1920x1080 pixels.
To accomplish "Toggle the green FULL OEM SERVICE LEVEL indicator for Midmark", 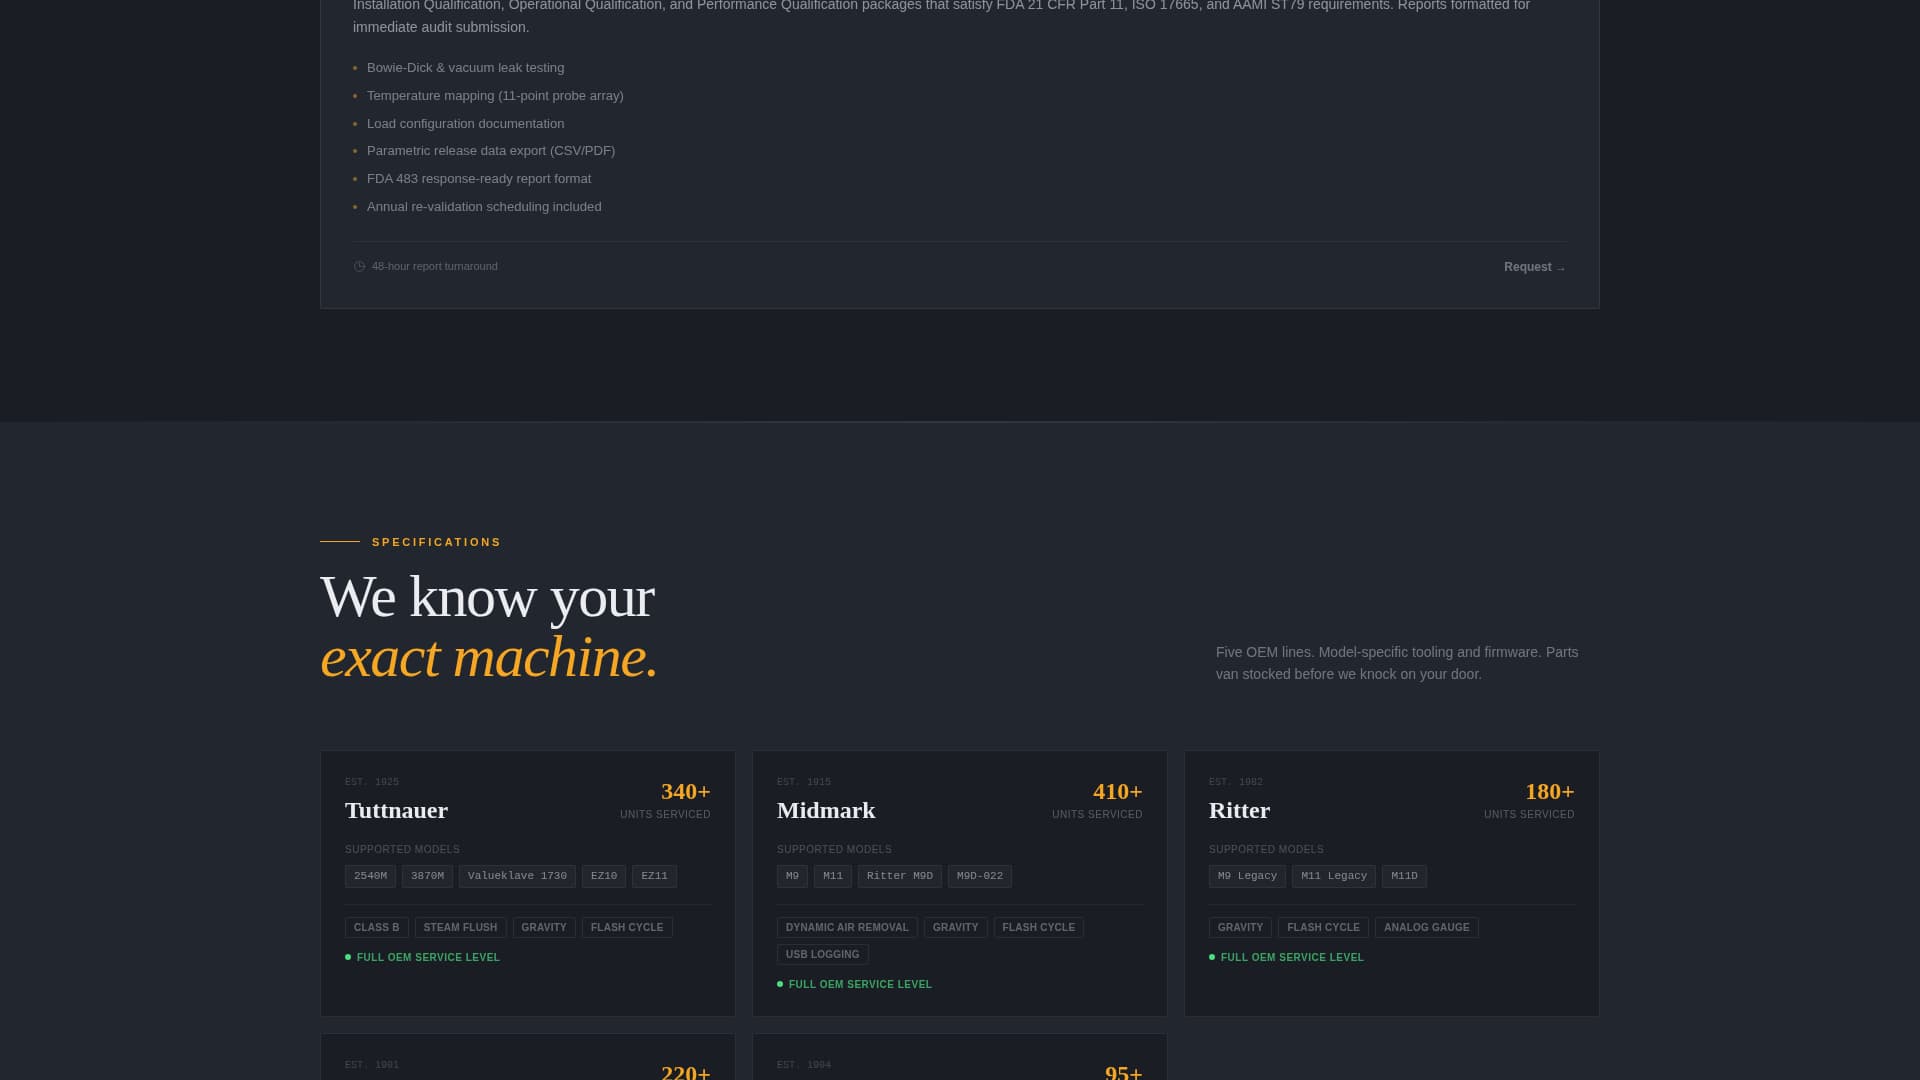I will click(781, 984).
